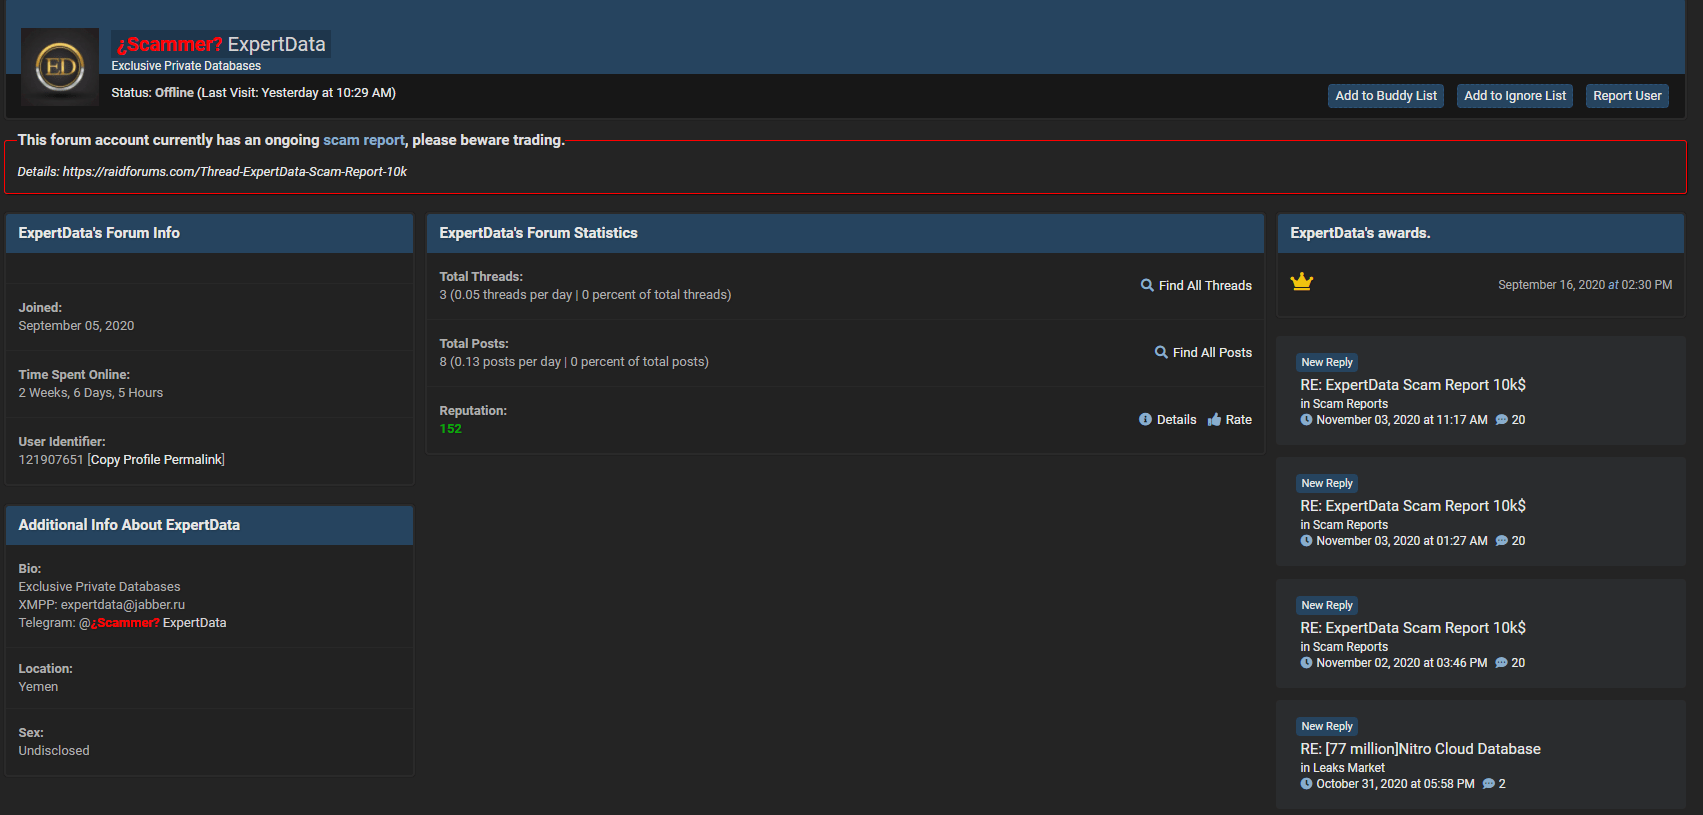The height and width of the screenshot is (815, 1703).
Task: Click award date September 16, 2020
Action: 1585,285
